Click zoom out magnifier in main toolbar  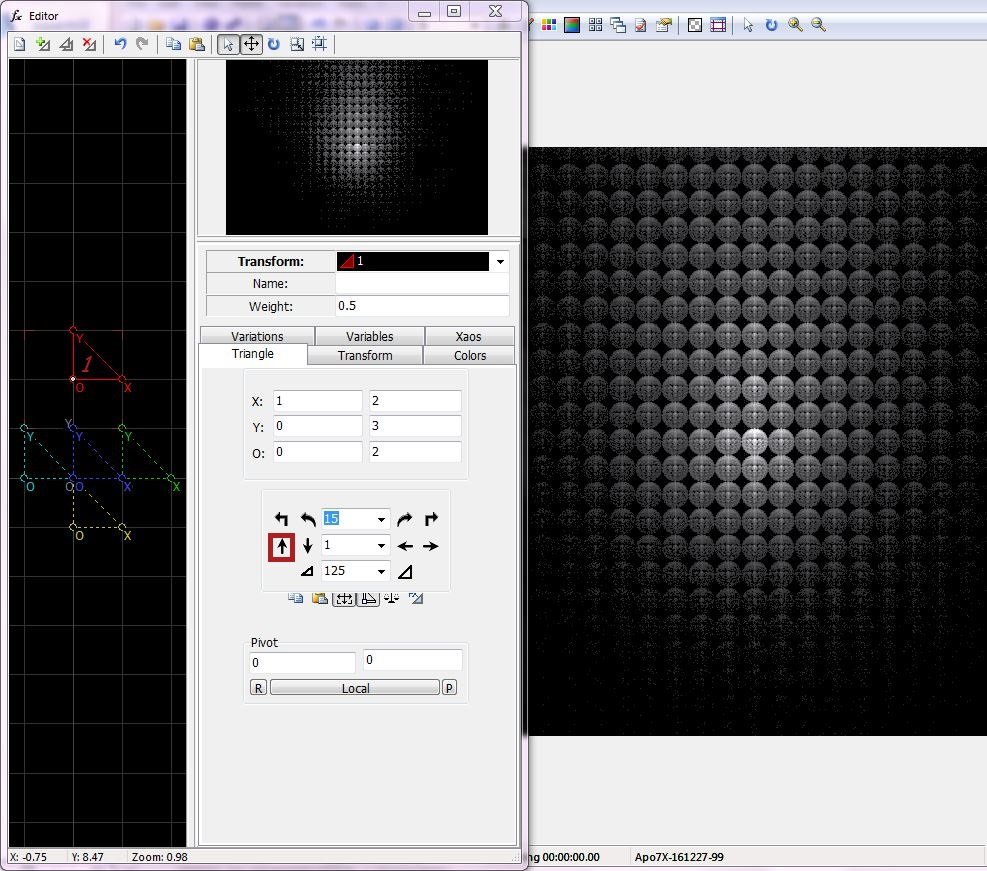coord(818,25)
